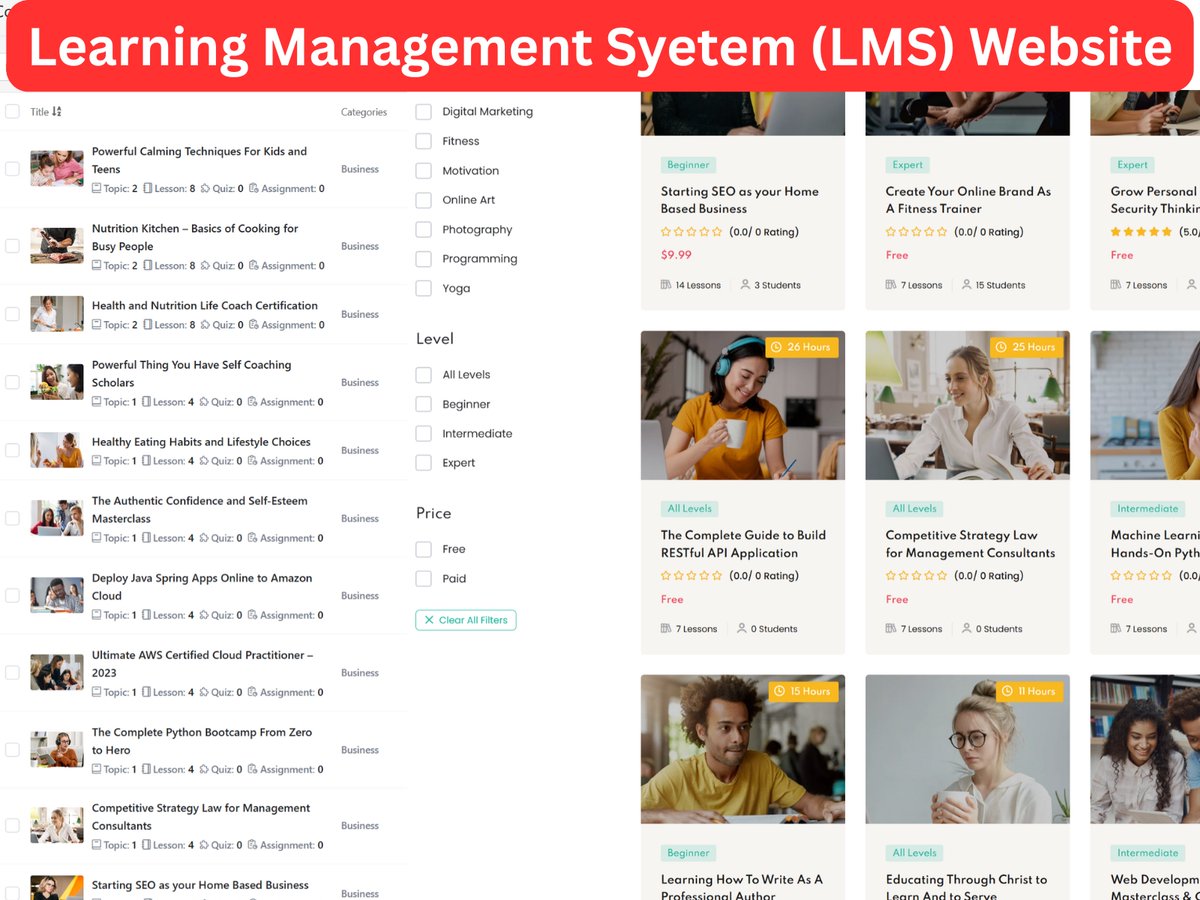Enable the Beginner level checkbox
The height and width of the screenshot is (900, 1200).
tap(424, 404)
